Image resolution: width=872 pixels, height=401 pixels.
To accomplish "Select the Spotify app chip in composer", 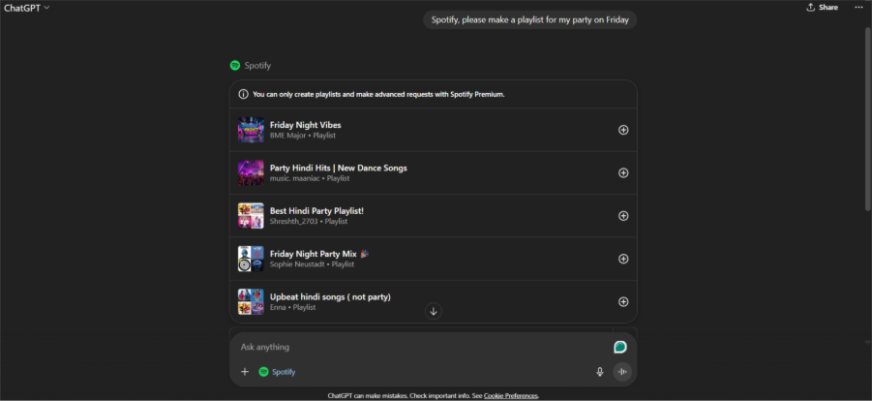I will 277,372.
